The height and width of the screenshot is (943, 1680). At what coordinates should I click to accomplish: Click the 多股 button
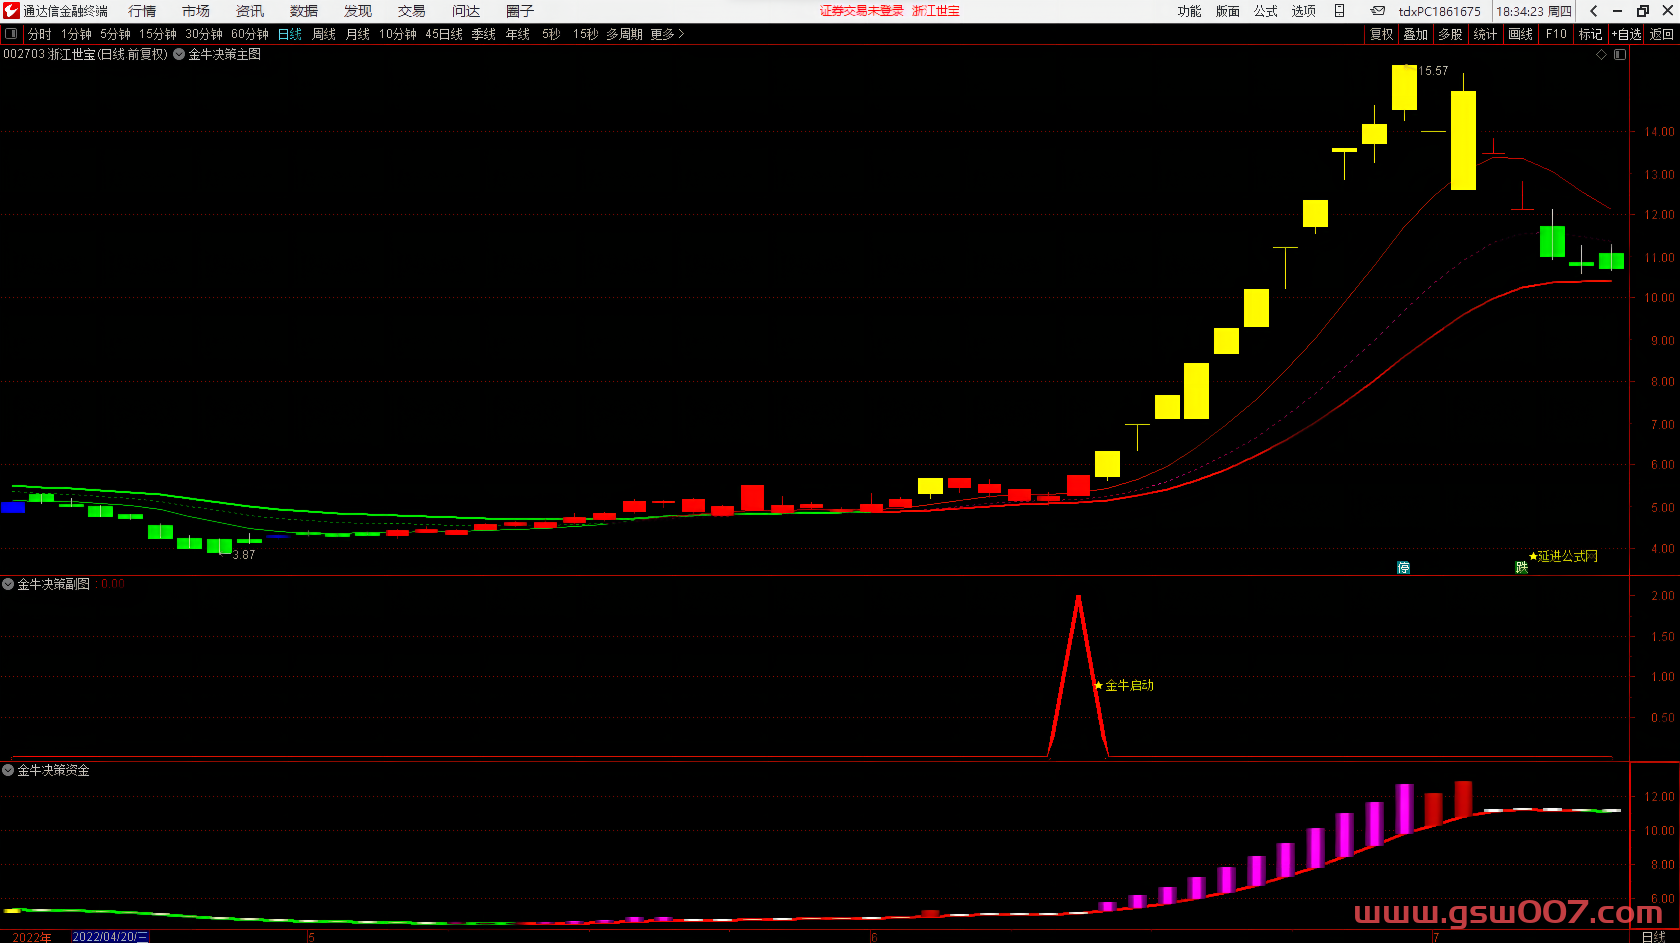[1450, 34]
